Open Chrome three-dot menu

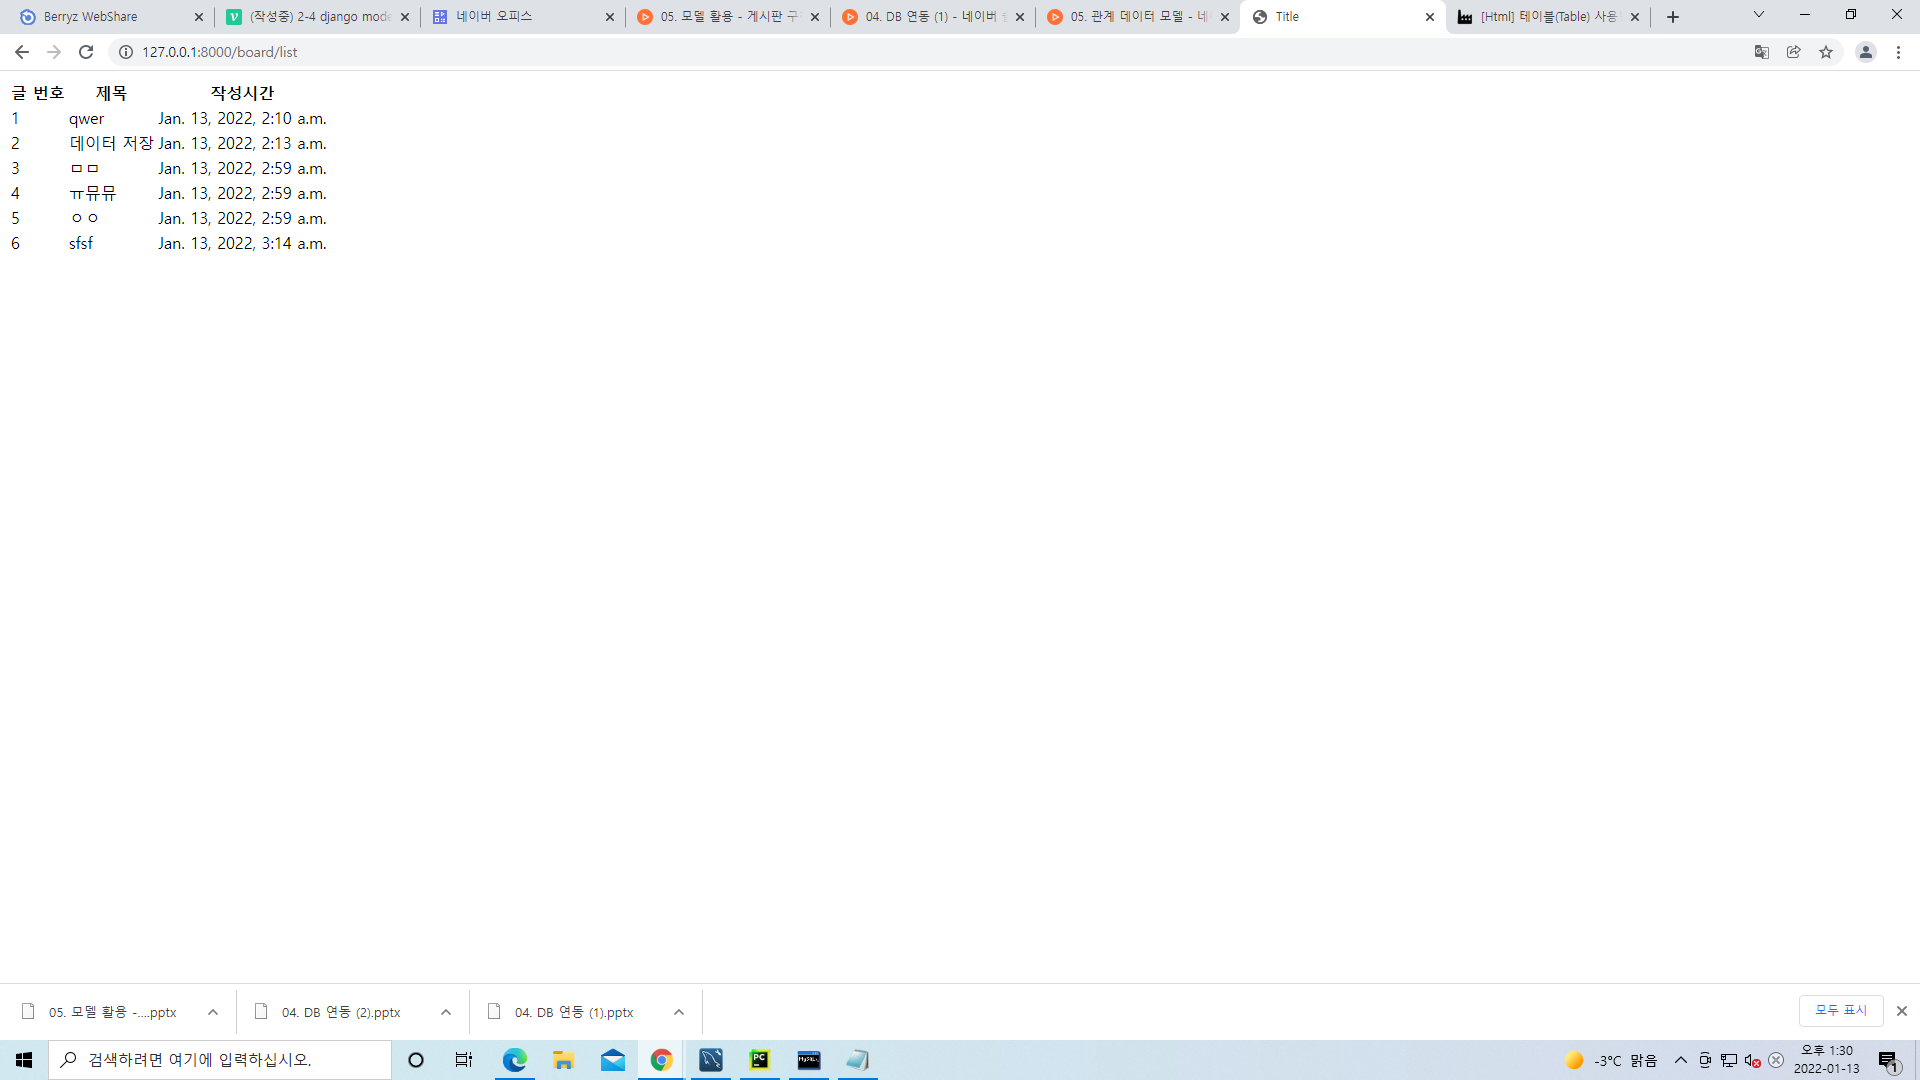(x=1898, y=52)
